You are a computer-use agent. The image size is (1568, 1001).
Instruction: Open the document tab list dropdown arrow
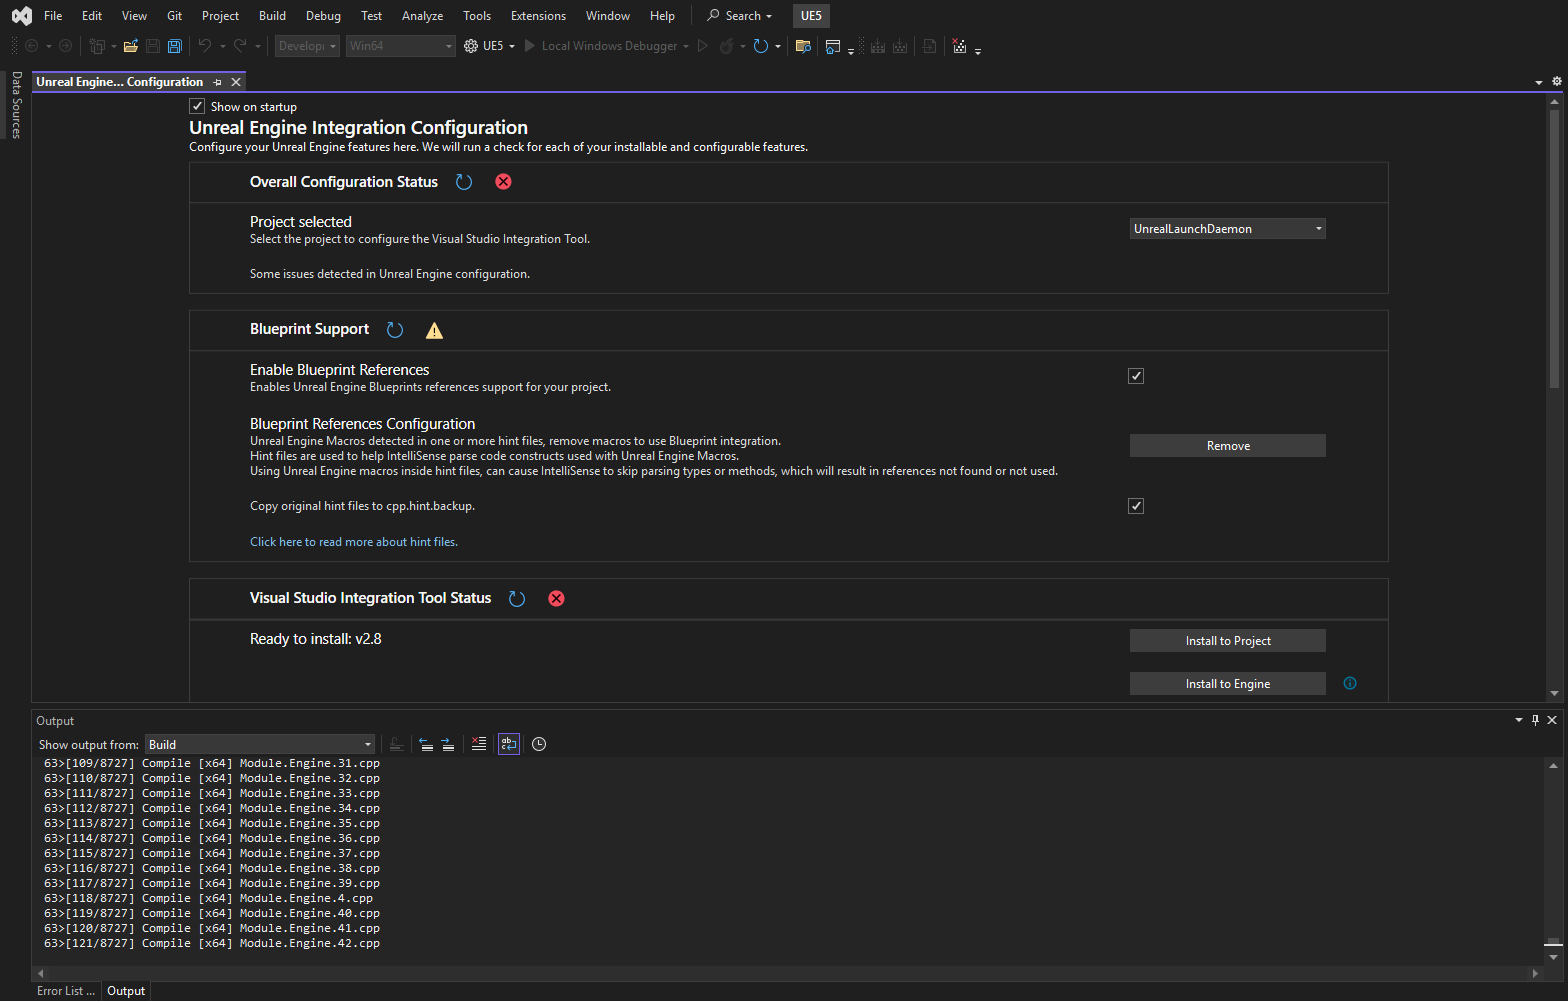coord(1538,82)
